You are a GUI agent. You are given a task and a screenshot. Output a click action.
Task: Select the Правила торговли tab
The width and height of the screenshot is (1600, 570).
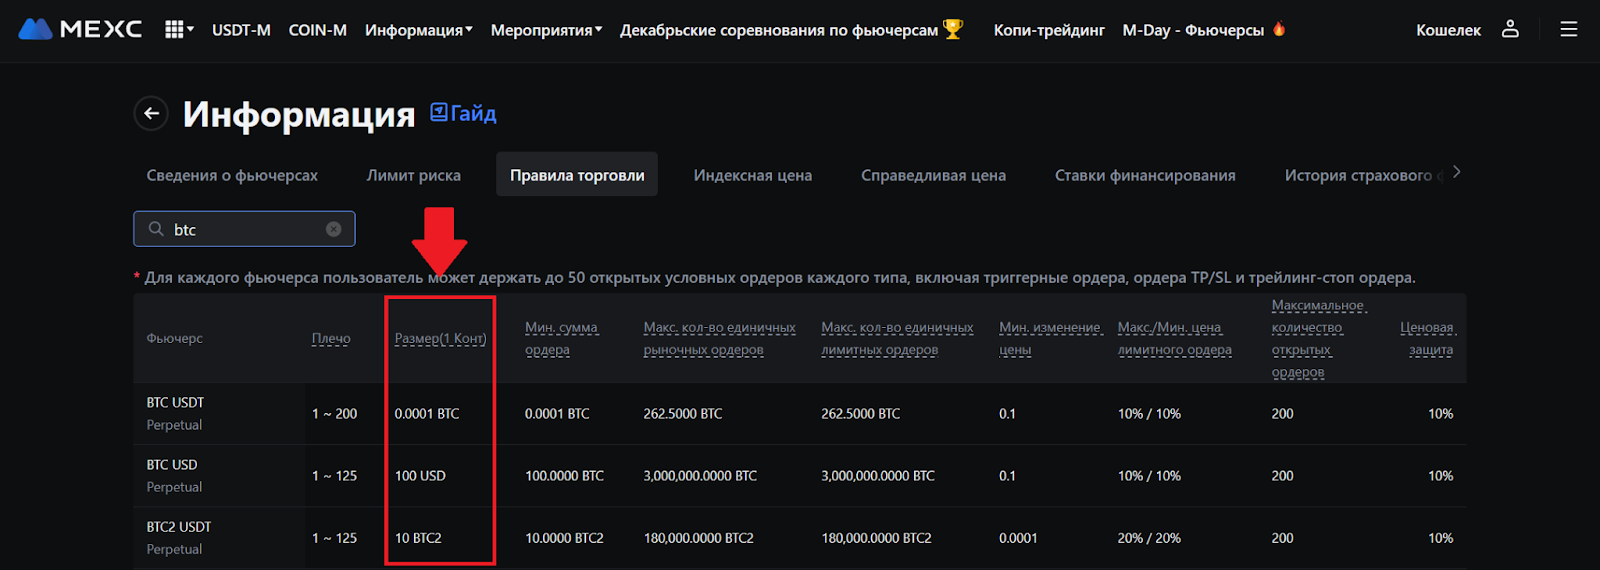[577, 175]
